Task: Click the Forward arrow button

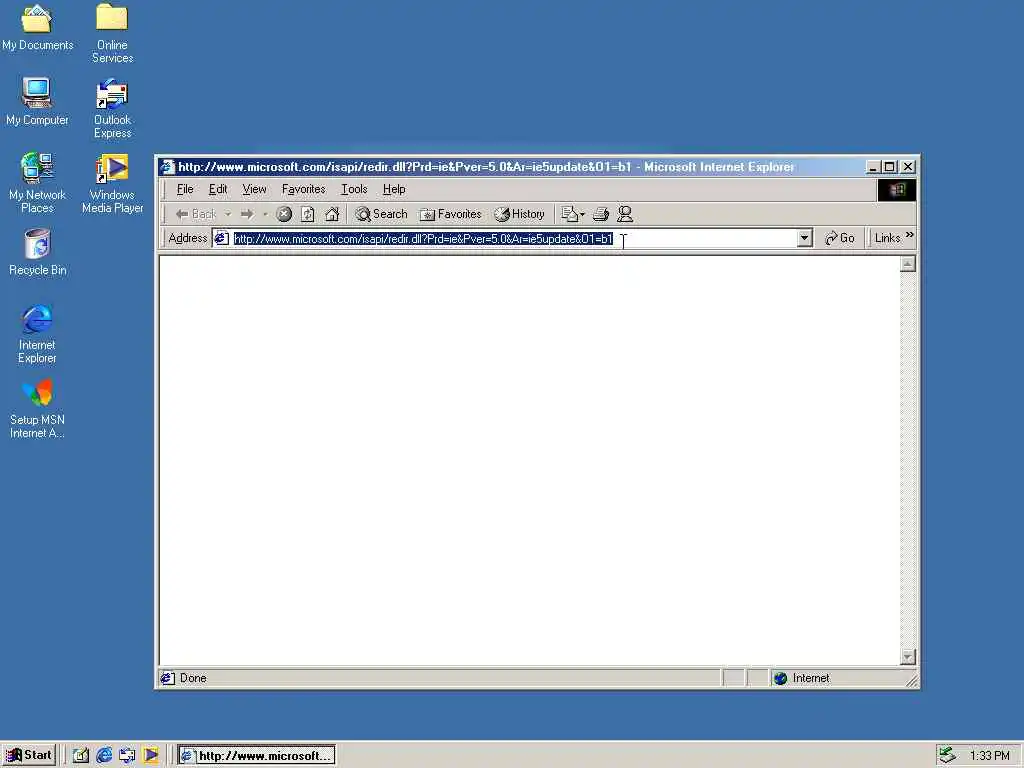Action: click(x=247, y=214)
